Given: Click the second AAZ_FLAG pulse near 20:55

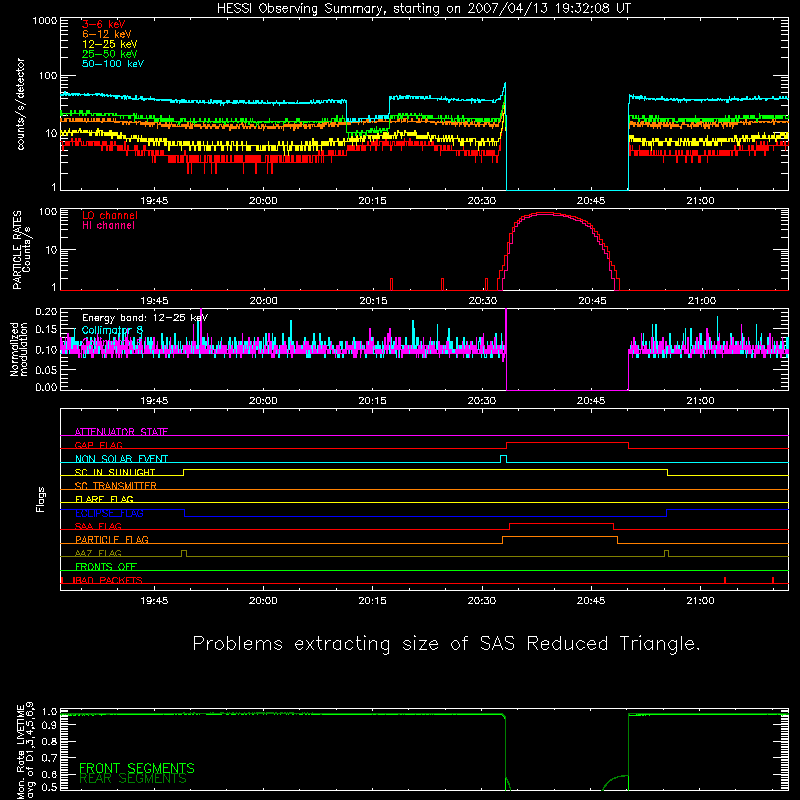Looking at the screenshot, I should 666,553.
